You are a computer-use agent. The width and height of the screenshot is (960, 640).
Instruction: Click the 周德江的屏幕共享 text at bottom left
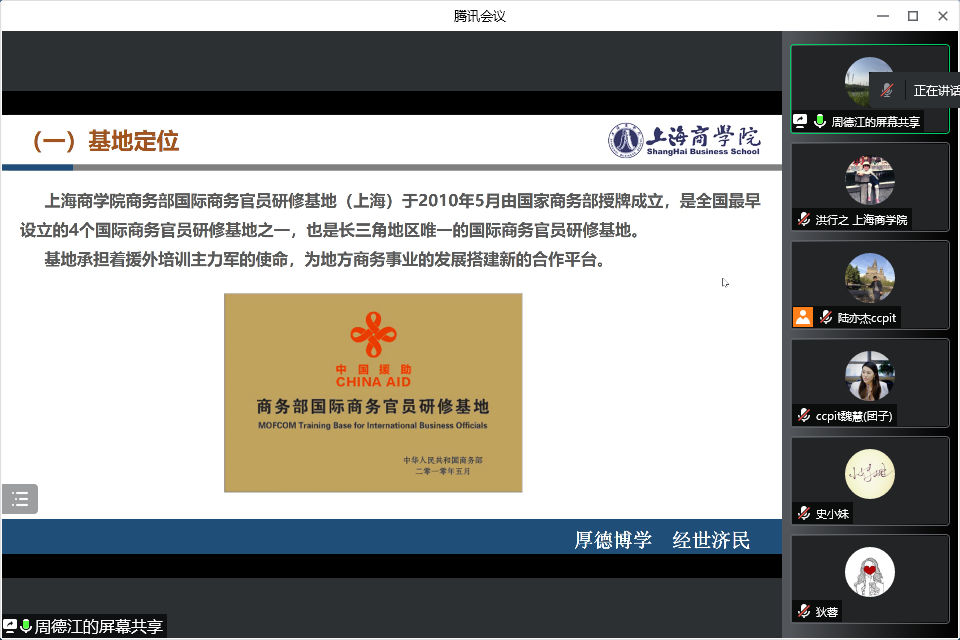tap(99, 627)
